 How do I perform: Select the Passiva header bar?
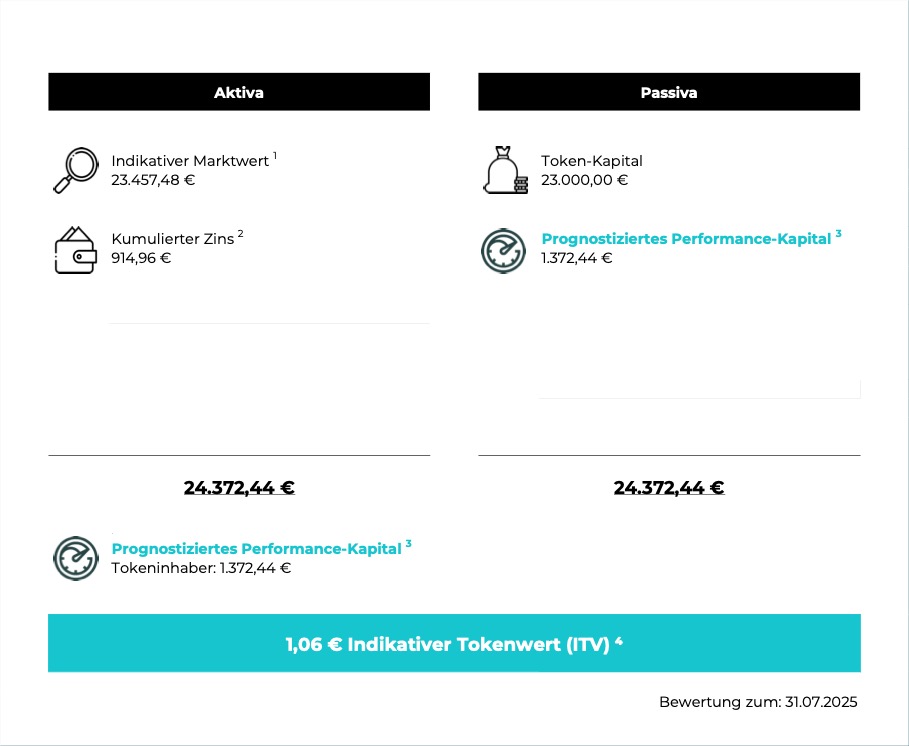click(x=669, y=92)
